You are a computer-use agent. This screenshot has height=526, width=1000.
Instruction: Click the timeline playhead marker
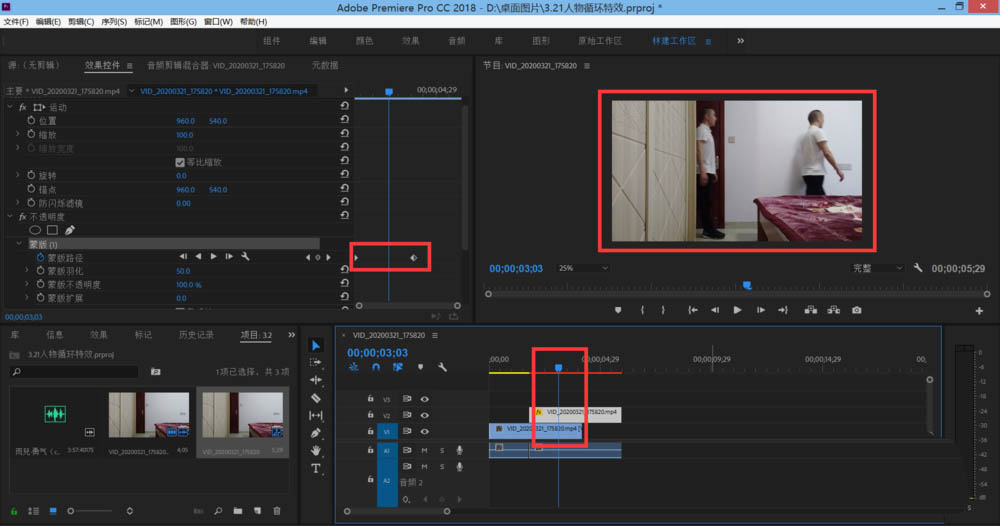558,367
